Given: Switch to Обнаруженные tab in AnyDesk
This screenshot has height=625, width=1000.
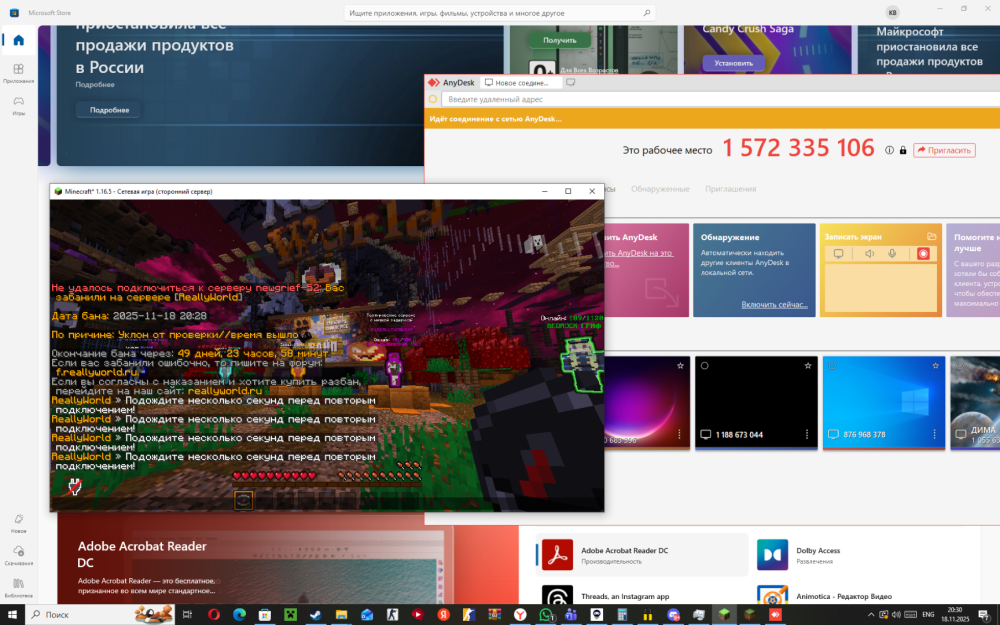Looking at the screenshot, I should [660, 189].
